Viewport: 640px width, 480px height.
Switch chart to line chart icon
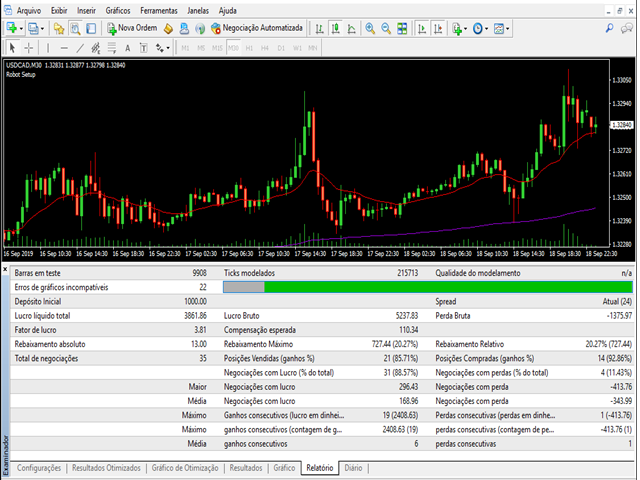[351, 28]
